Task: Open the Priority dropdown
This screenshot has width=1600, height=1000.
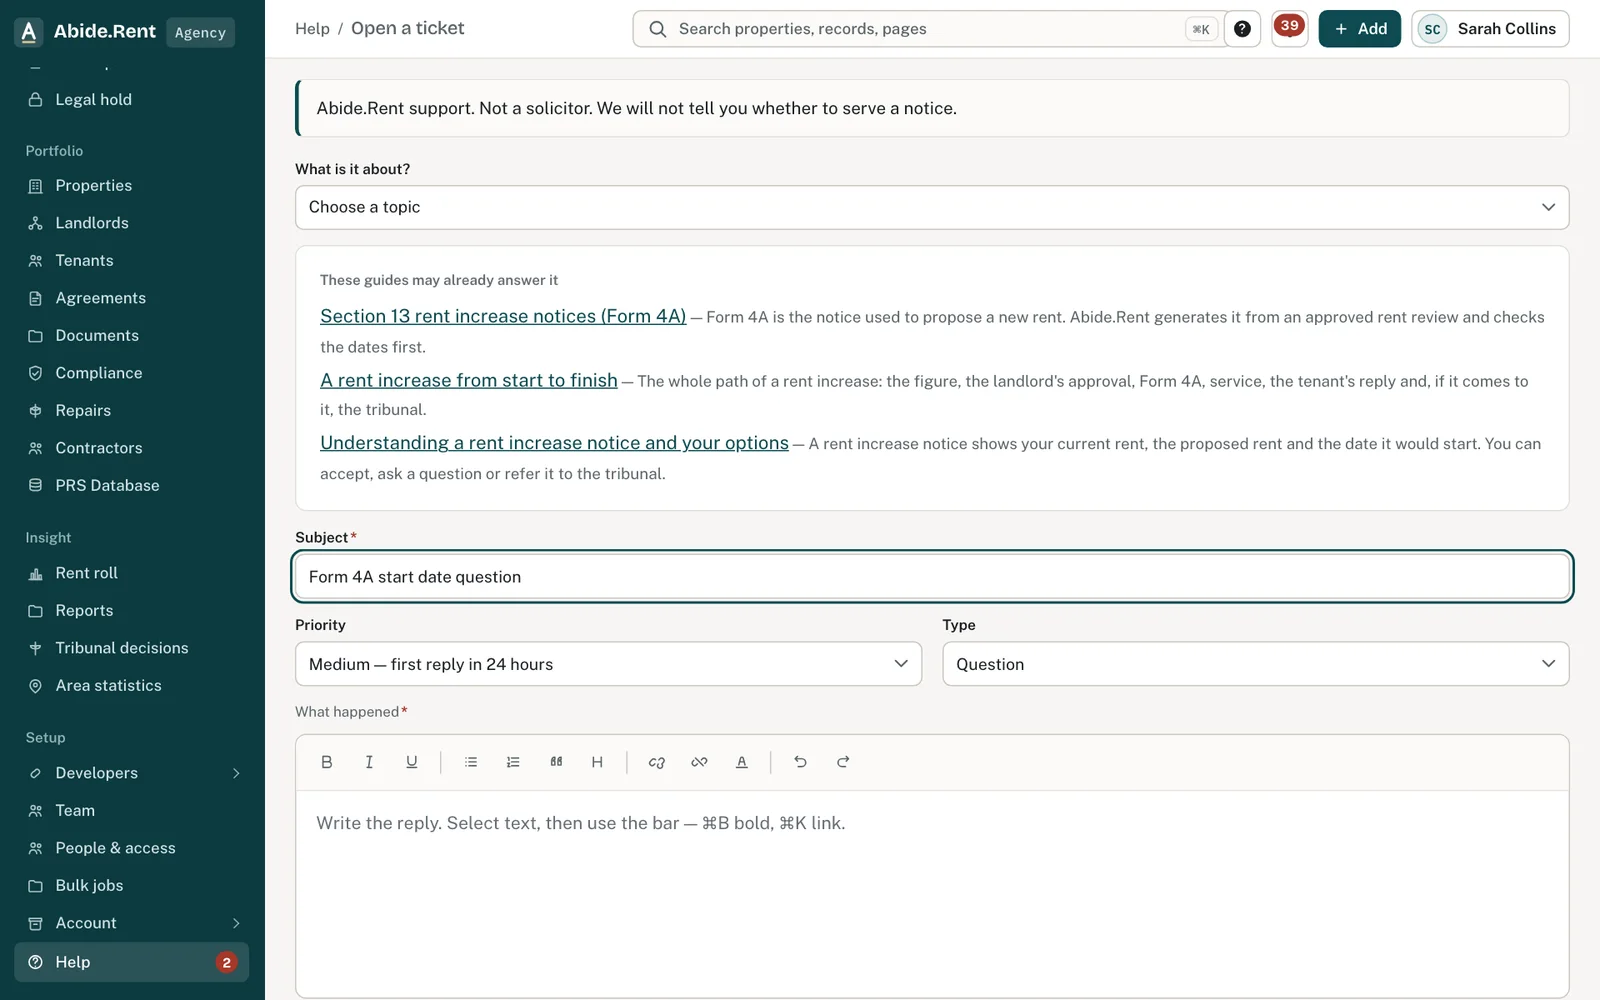Action: pyautogui.click(x=608, y=664)
